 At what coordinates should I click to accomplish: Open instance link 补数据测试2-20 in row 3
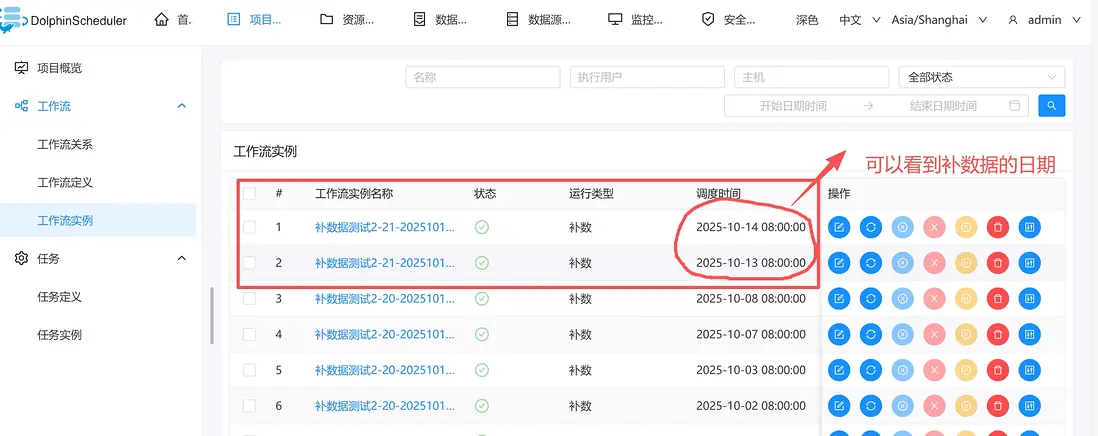click(384, 299)
